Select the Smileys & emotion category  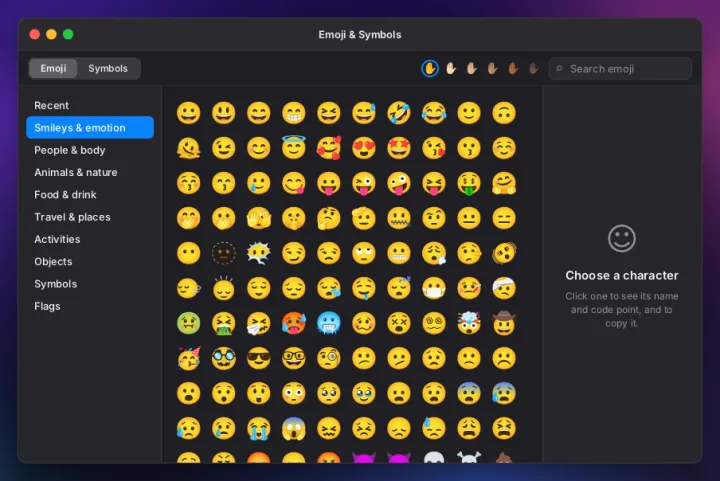click(90, 128)
